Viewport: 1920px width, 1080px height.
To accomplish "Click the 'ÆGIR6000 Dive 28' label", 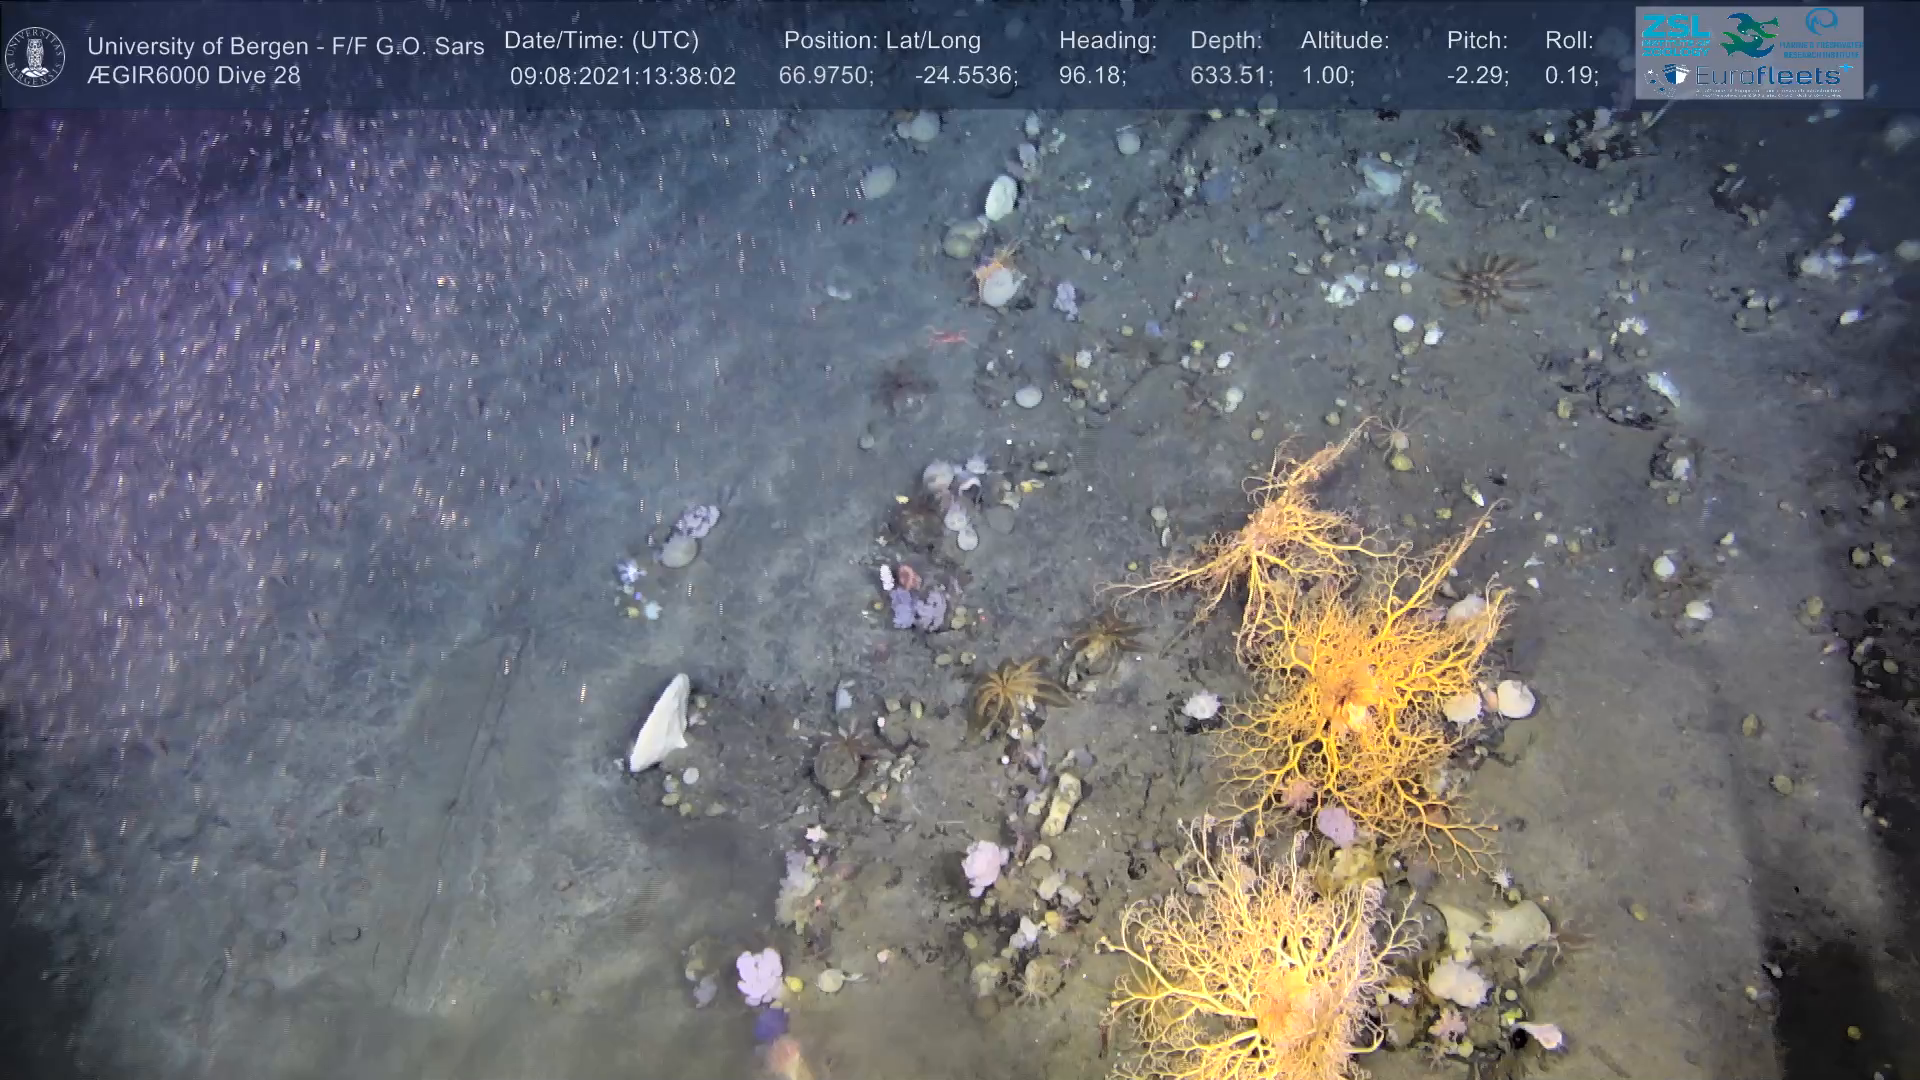I will (x=193, y=76).
